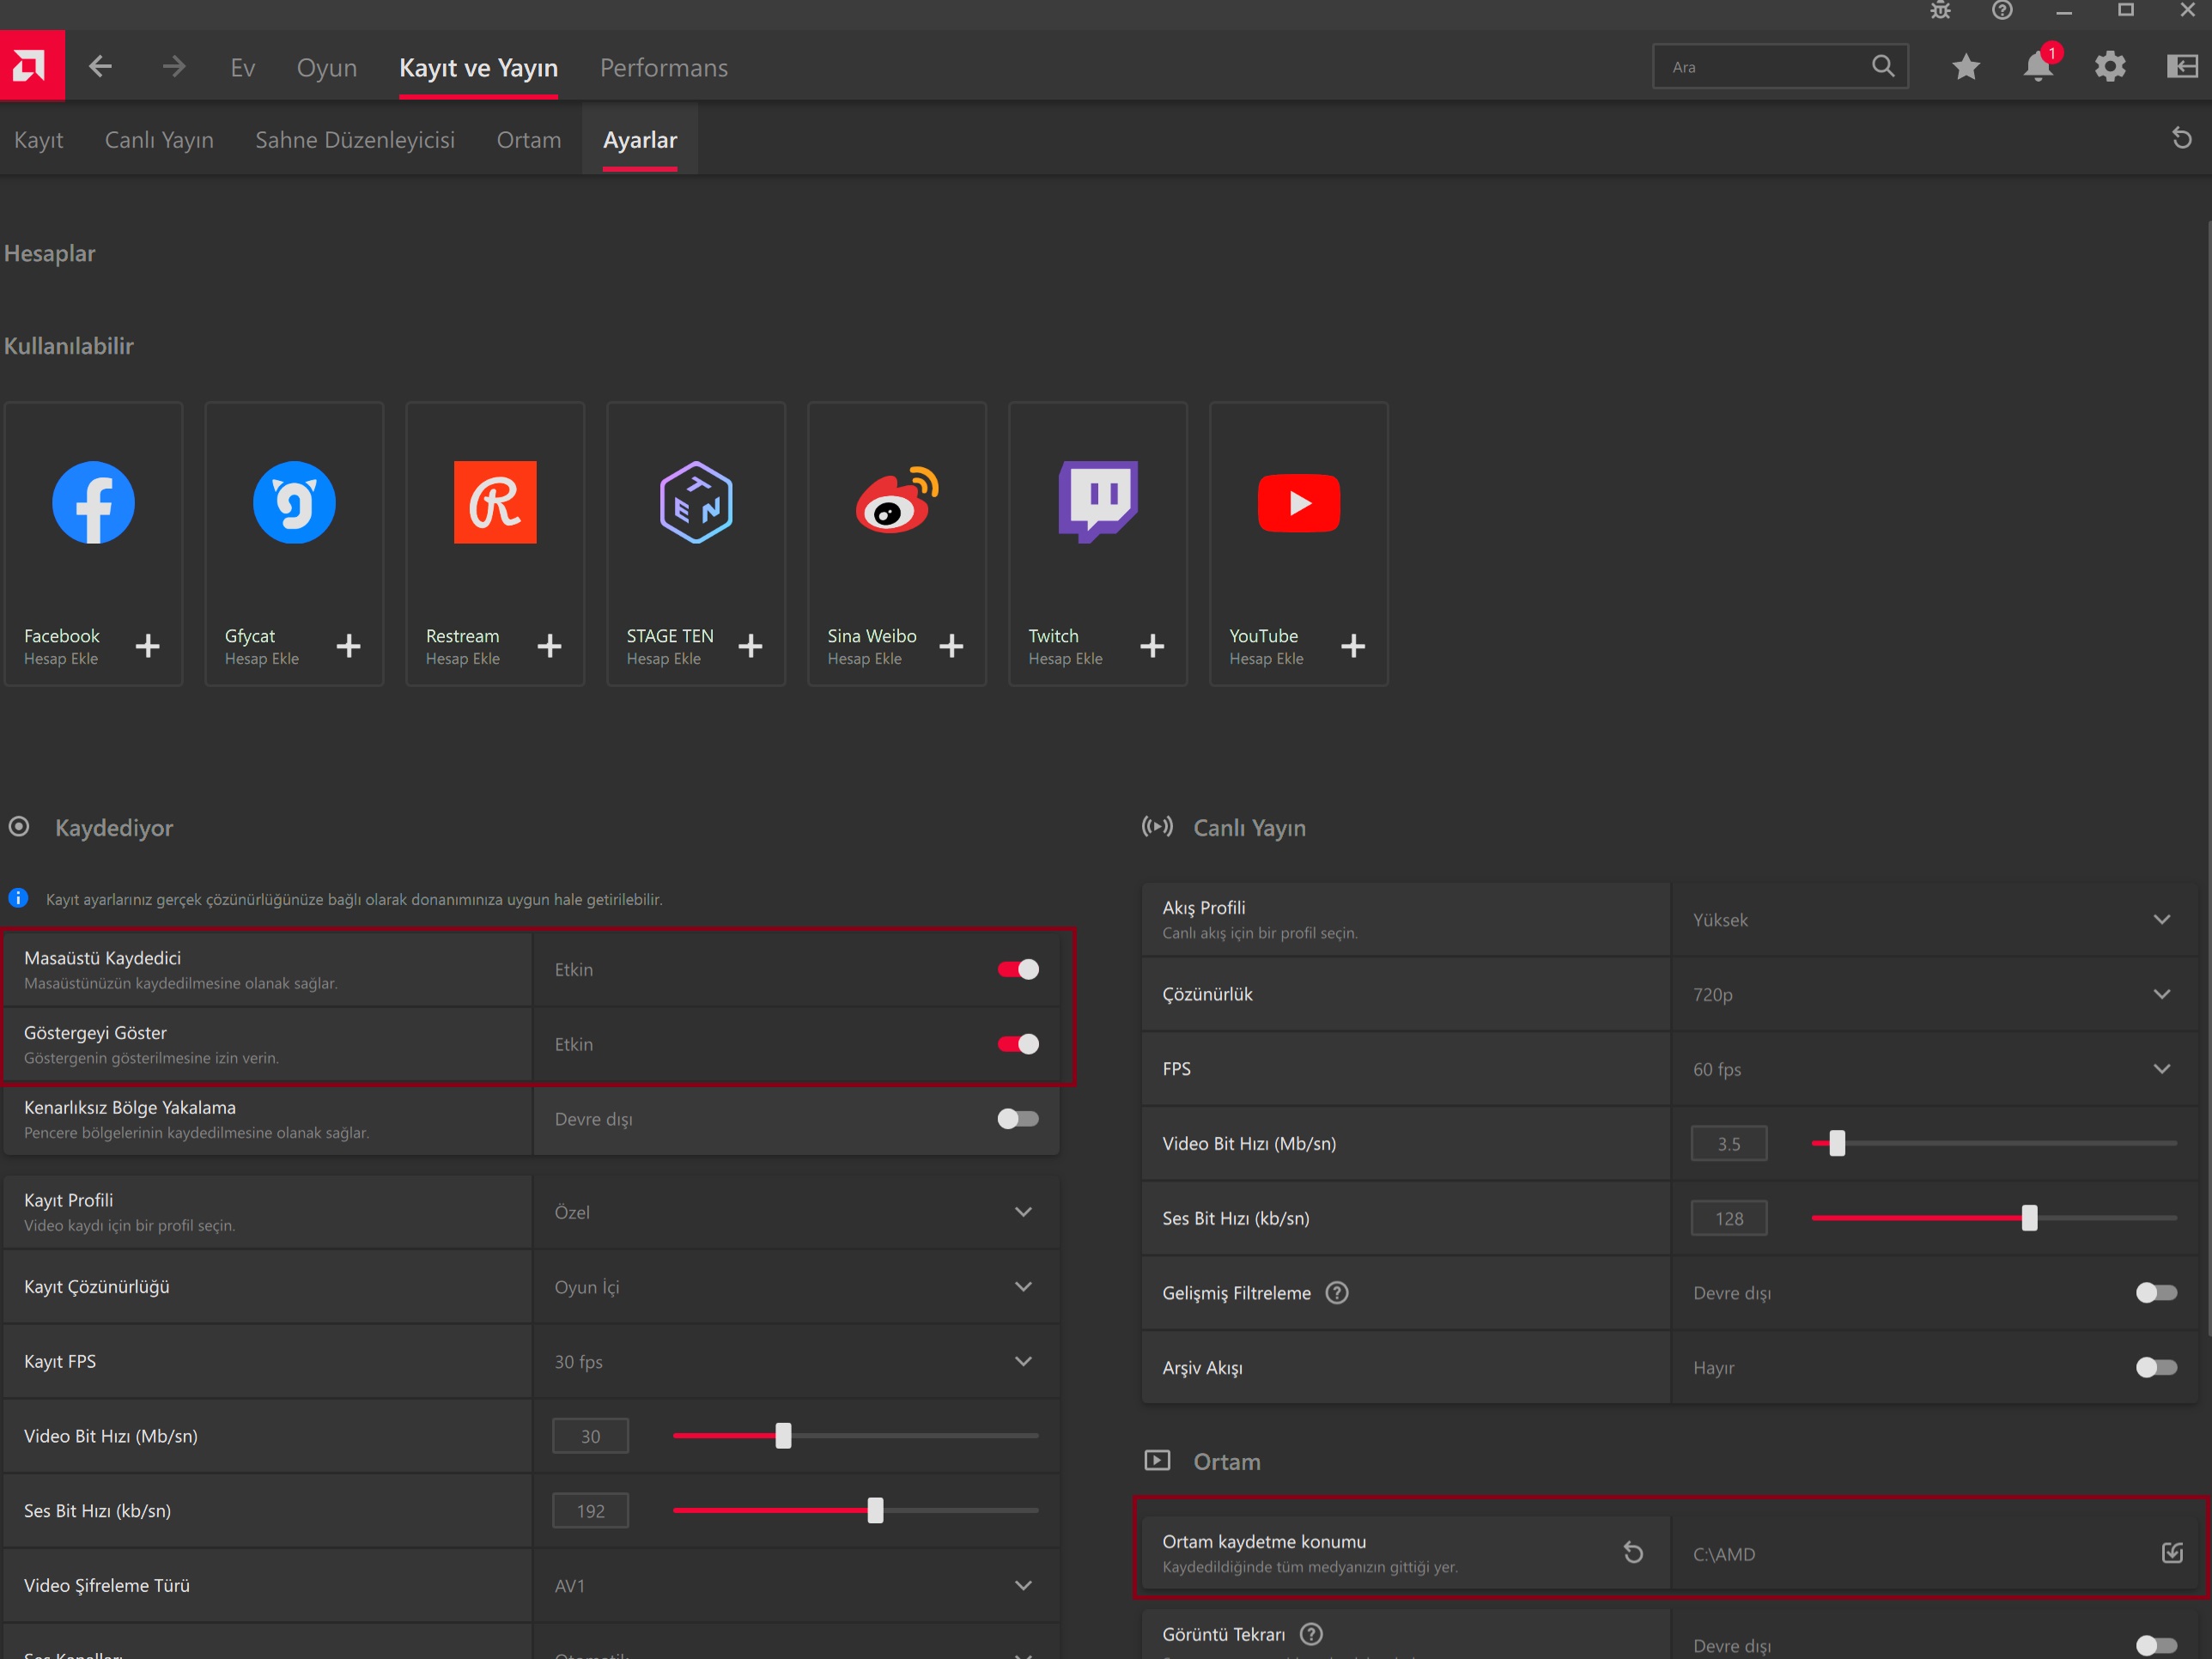Open the settings gear icon
The image size is (2212, 1659).
point(2110,67)
